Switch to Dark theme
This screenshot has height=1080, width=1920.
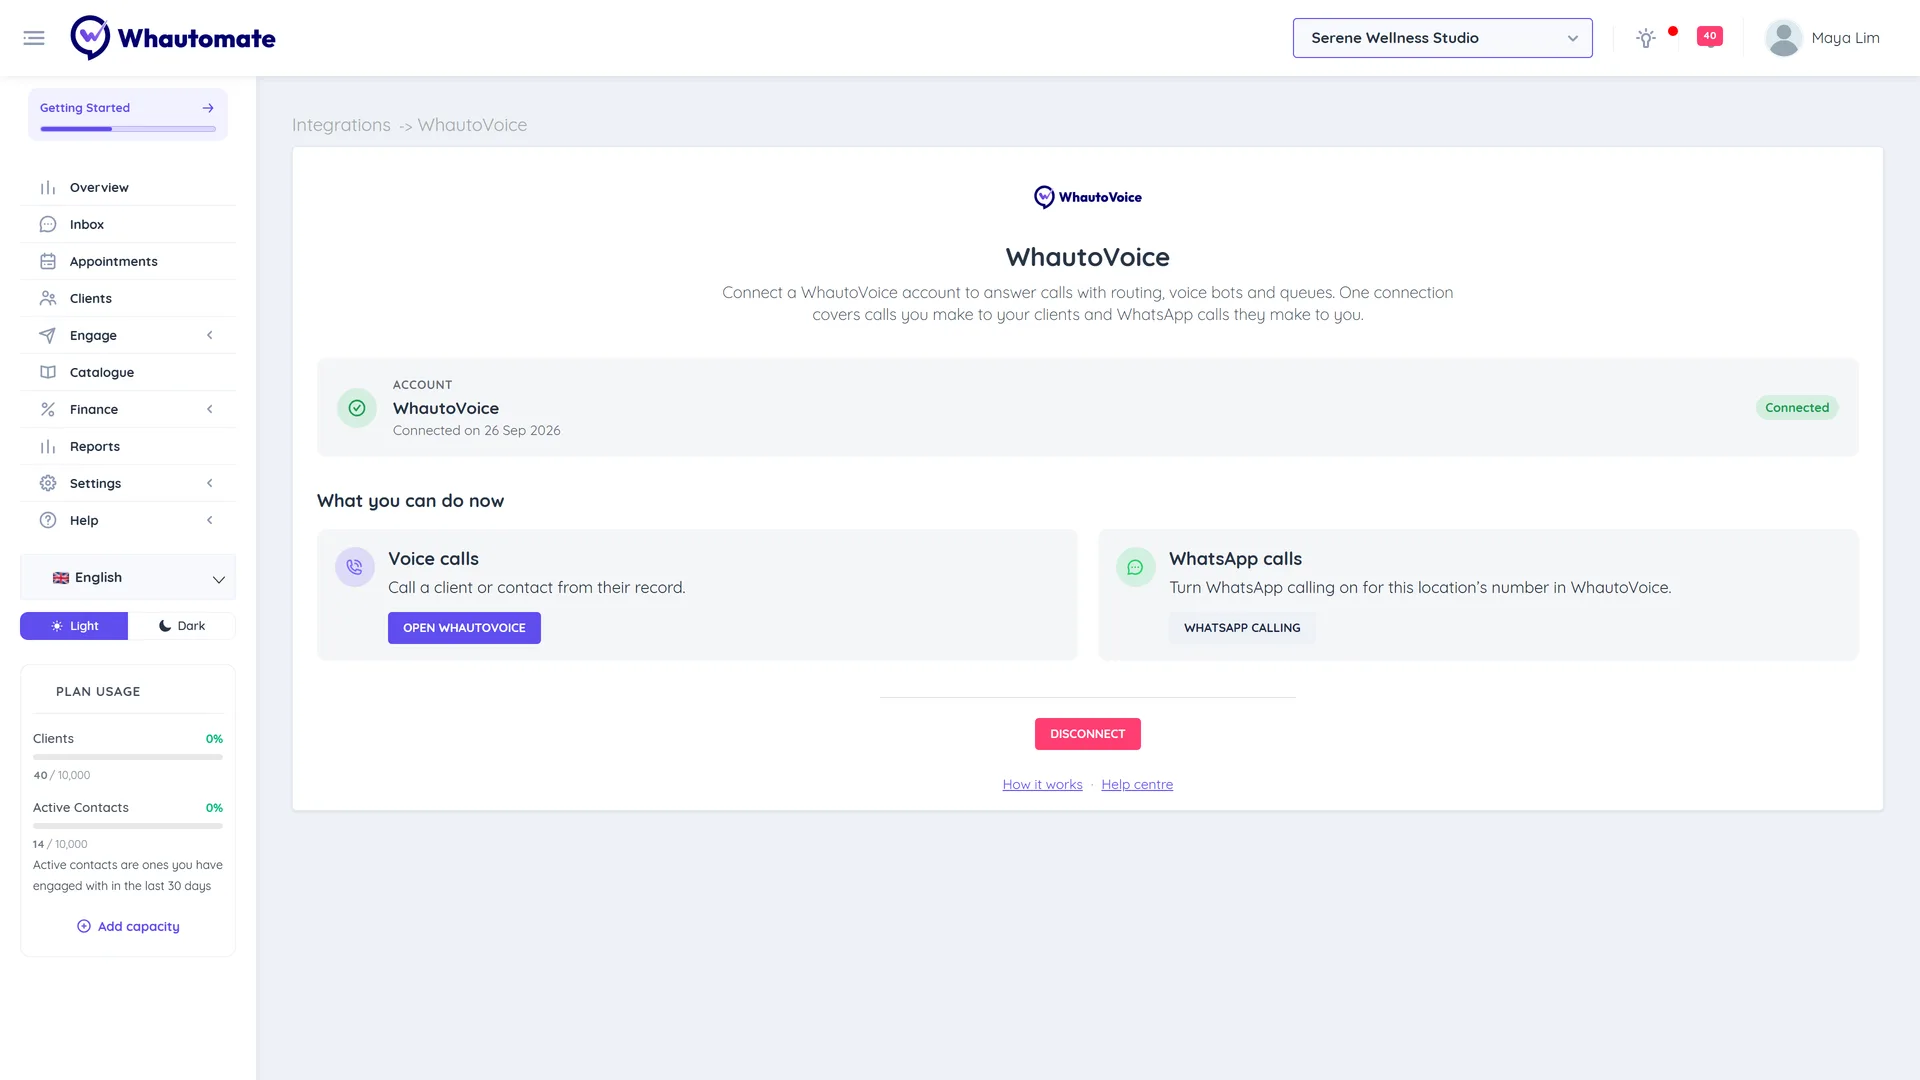click(182, 626)
